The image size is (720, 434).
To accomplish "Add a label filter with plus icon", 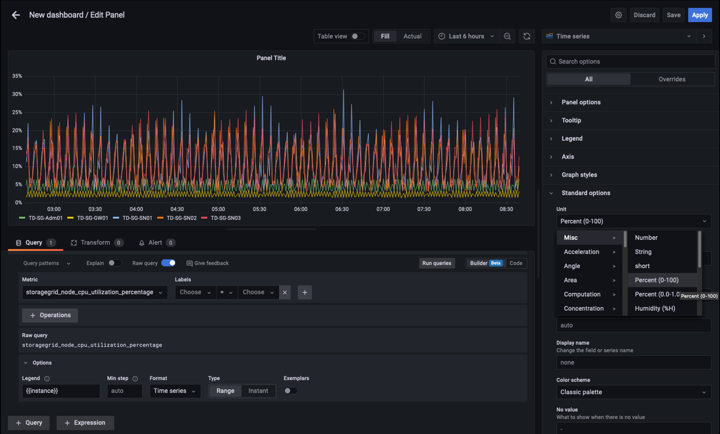I will [304, 292].
